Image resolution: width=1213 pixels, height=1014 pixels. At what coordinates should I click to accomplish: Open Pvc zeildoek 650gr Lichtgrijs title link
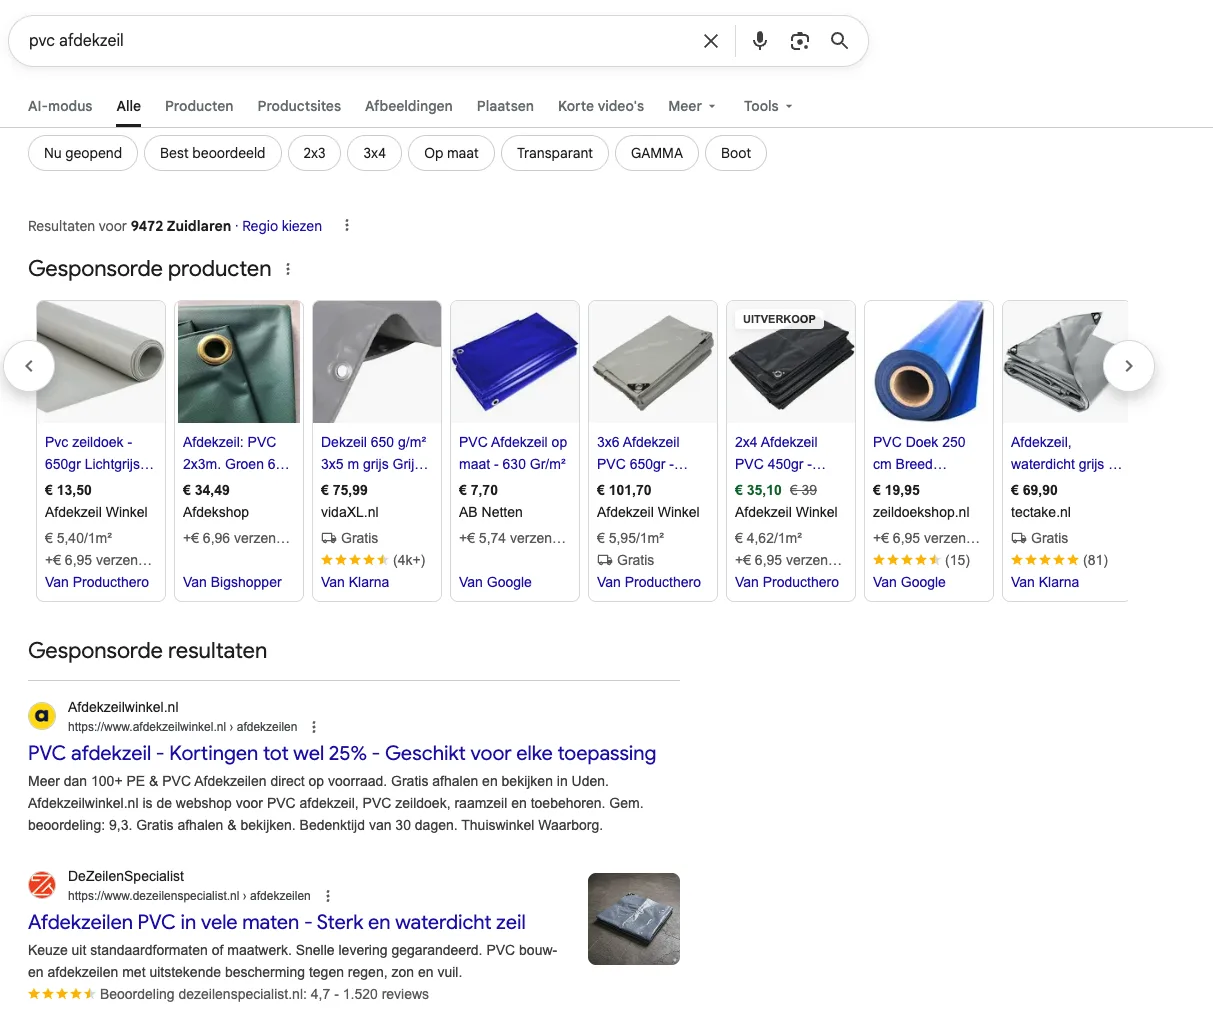99,453
